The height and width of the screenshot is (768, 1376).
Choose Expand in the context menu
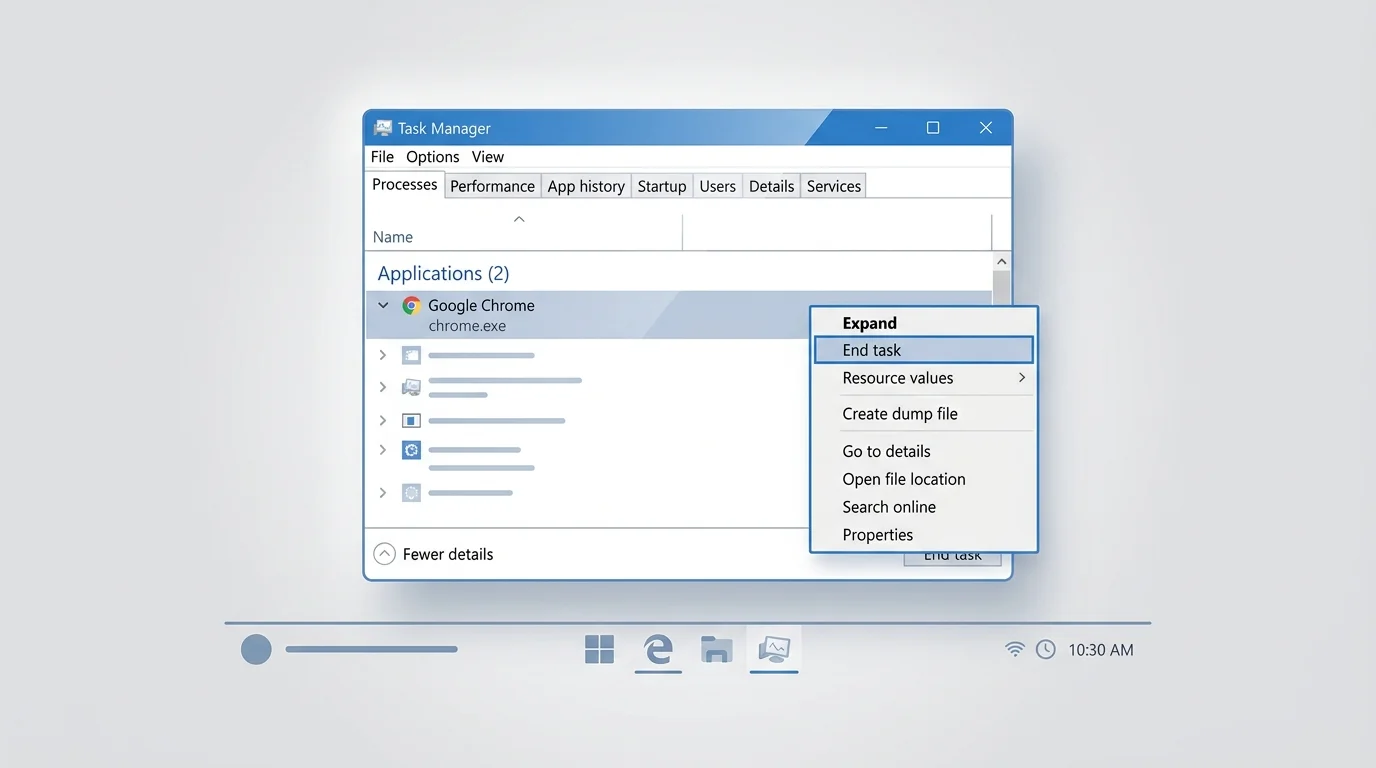(924, 323)
